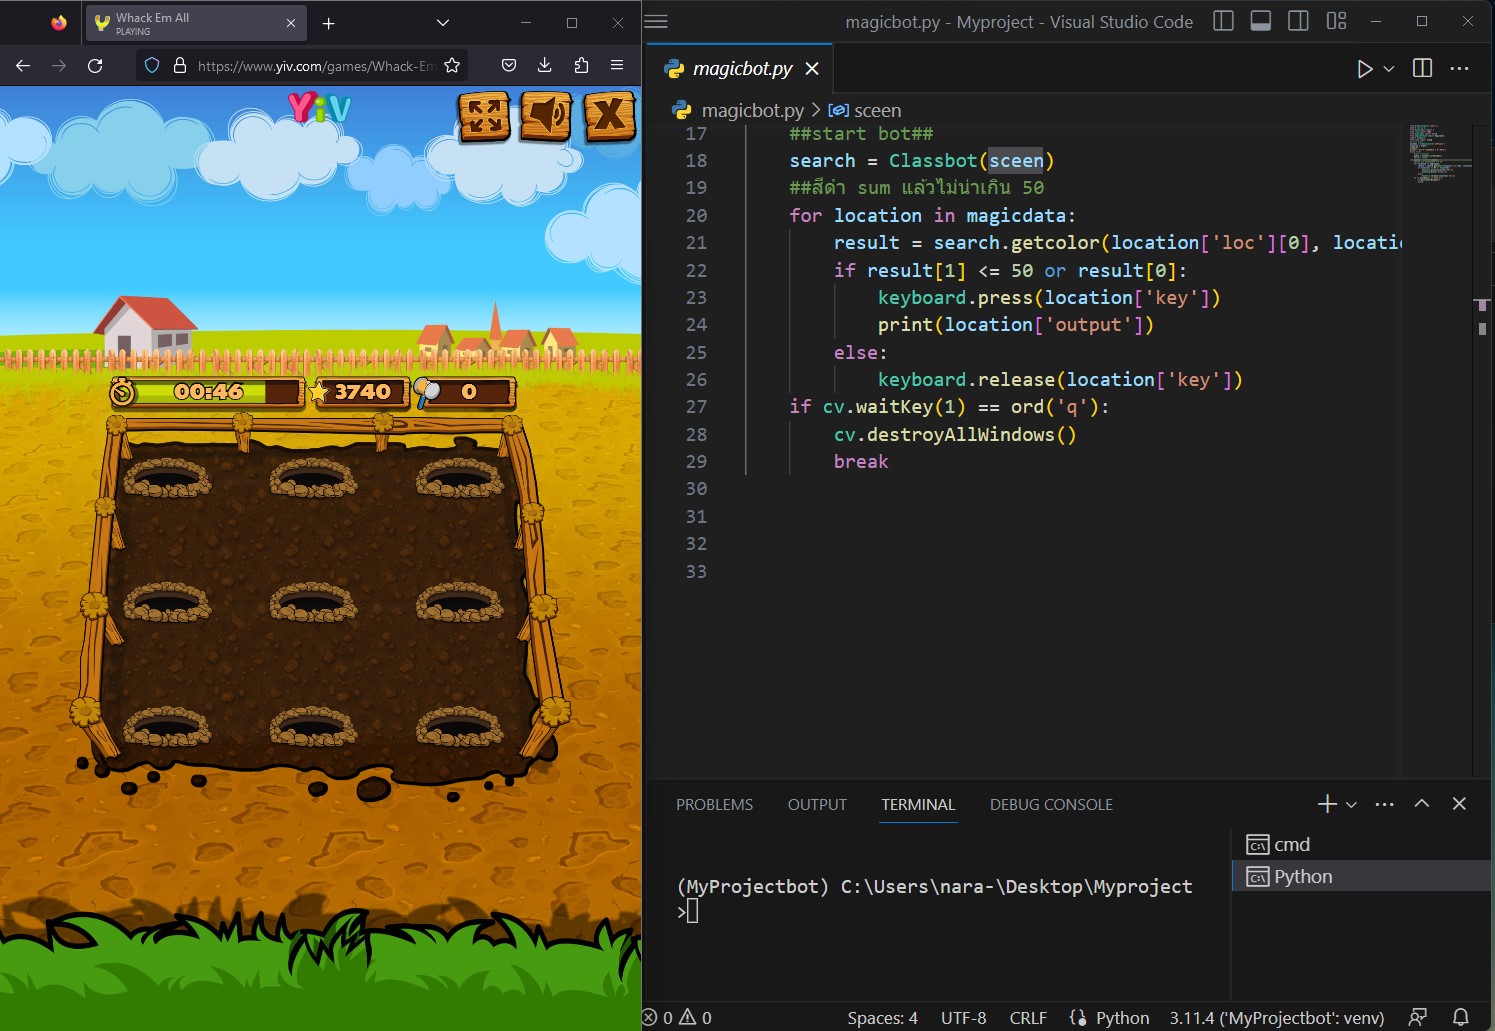1495x1031 pixels.
Task: Change end of line sequence CRLF
Action: (x=1028, y=1018)
